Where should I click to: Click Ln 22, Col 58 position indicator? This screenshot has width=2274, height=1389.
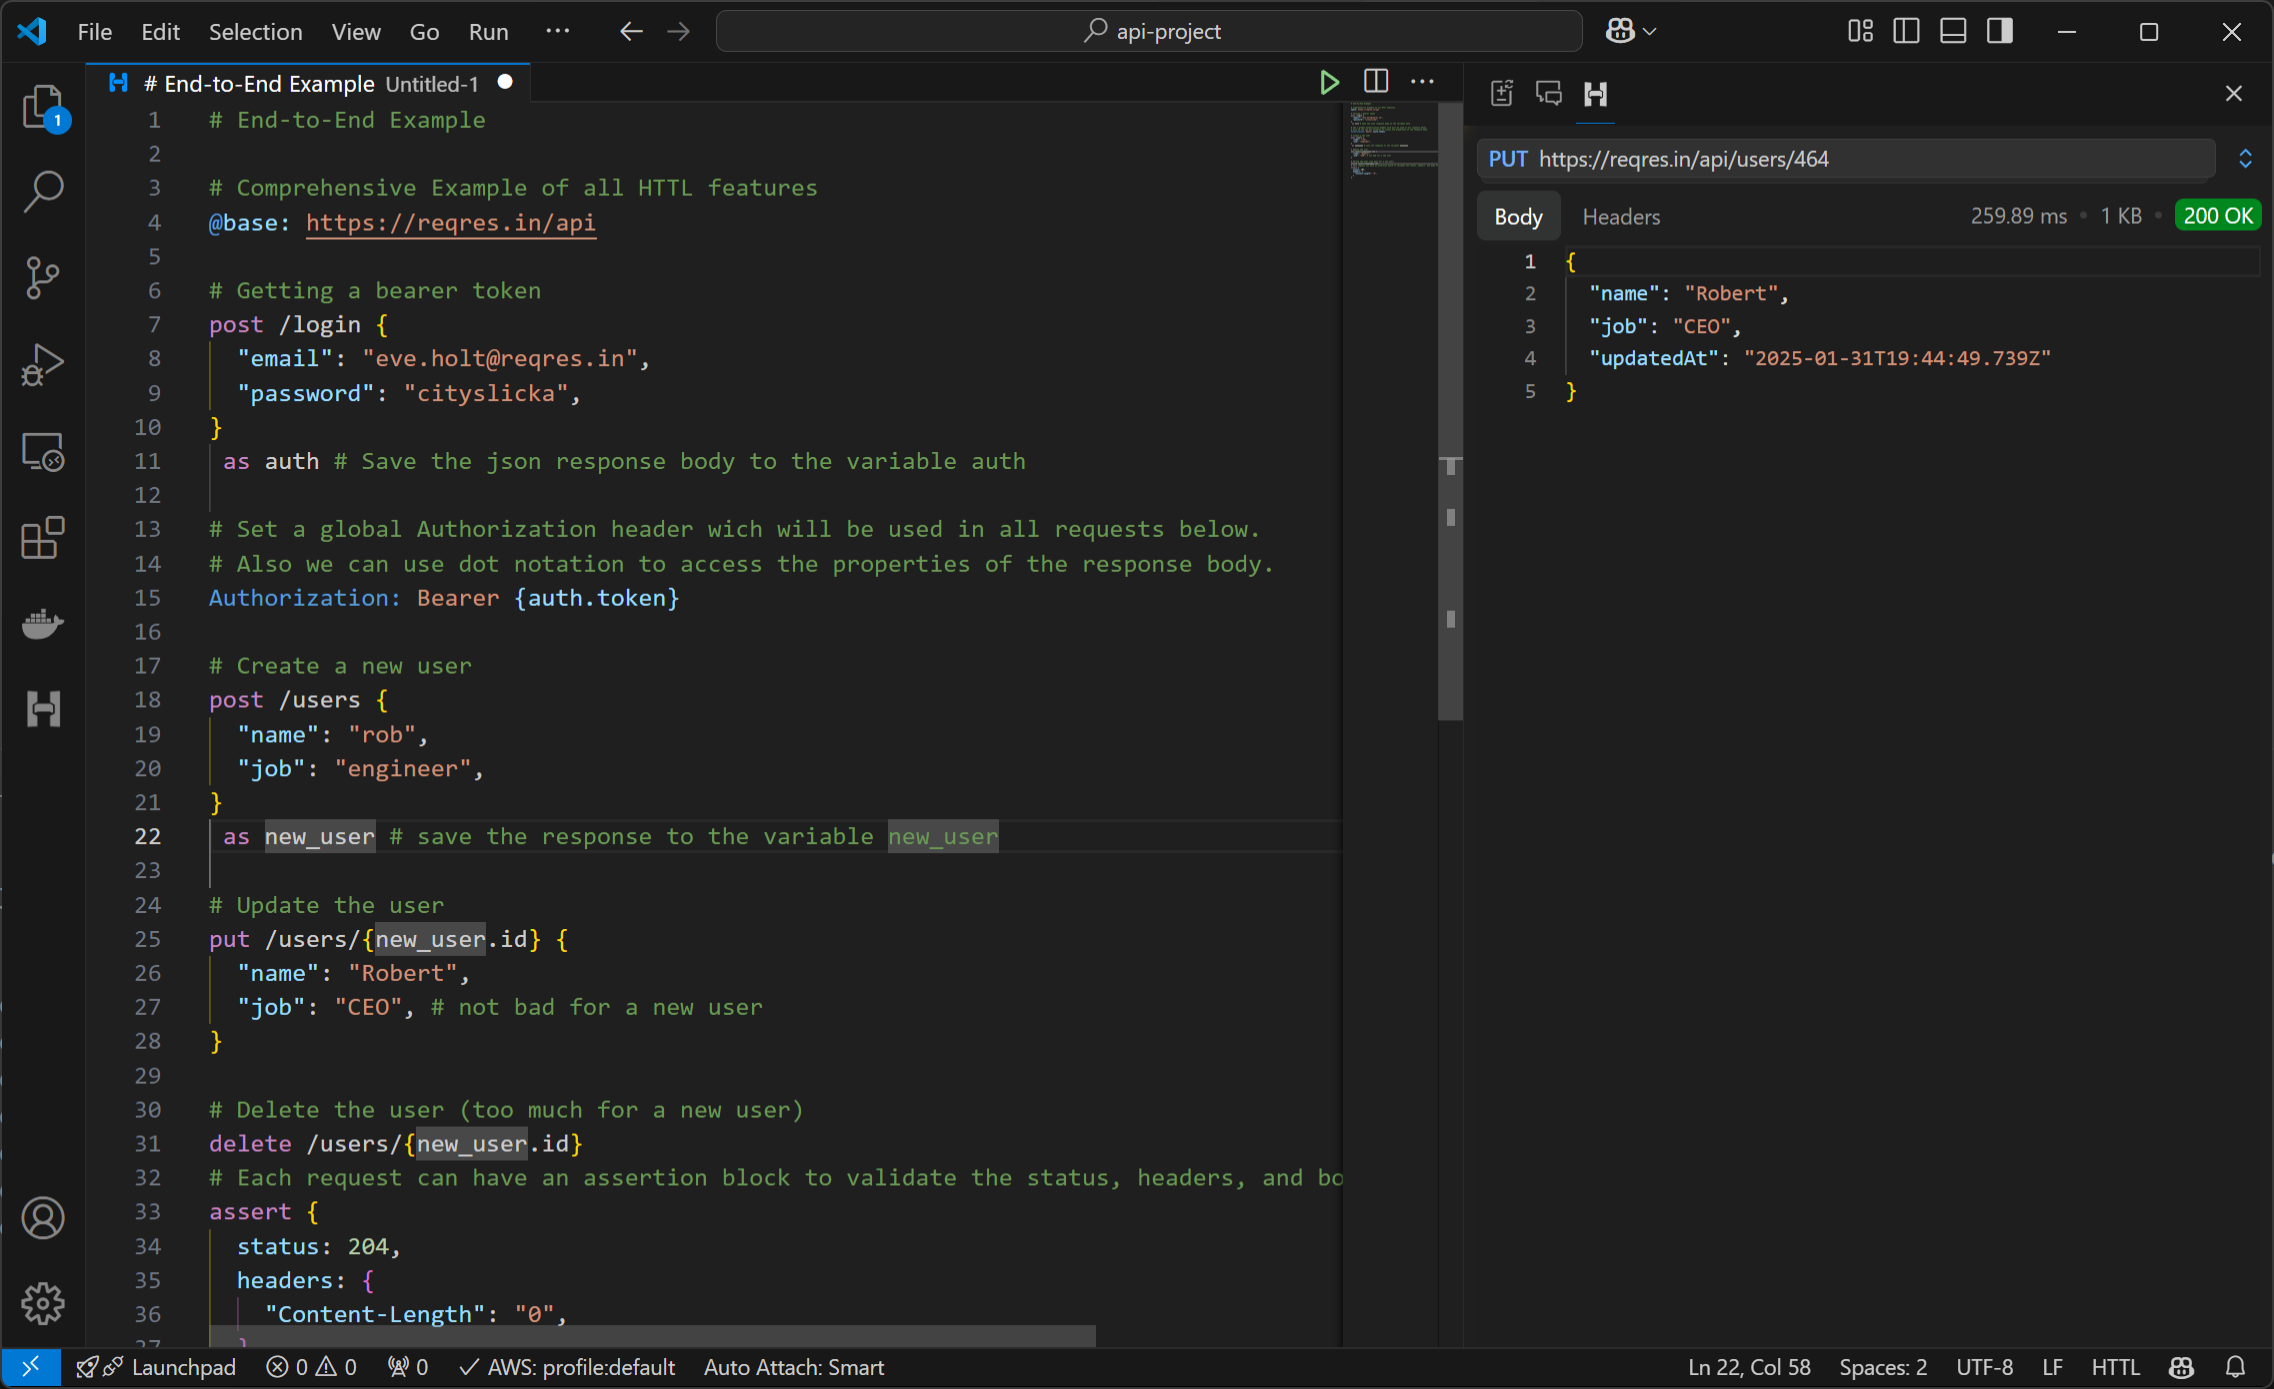(1749, 1367)
